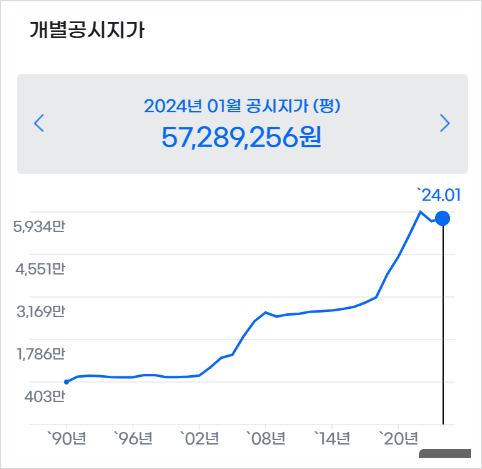Click the 1,786만 y-axis label

41,354
